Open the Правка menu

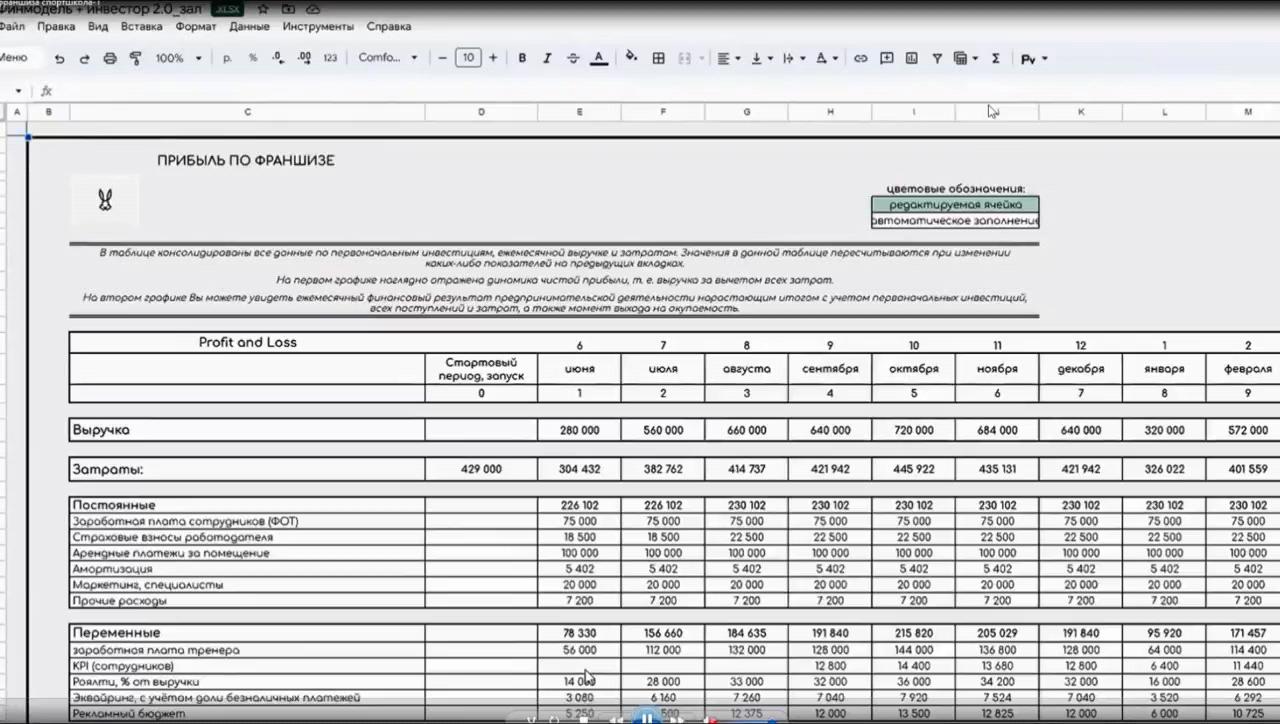pyautogui.click(x=56, y=27)
